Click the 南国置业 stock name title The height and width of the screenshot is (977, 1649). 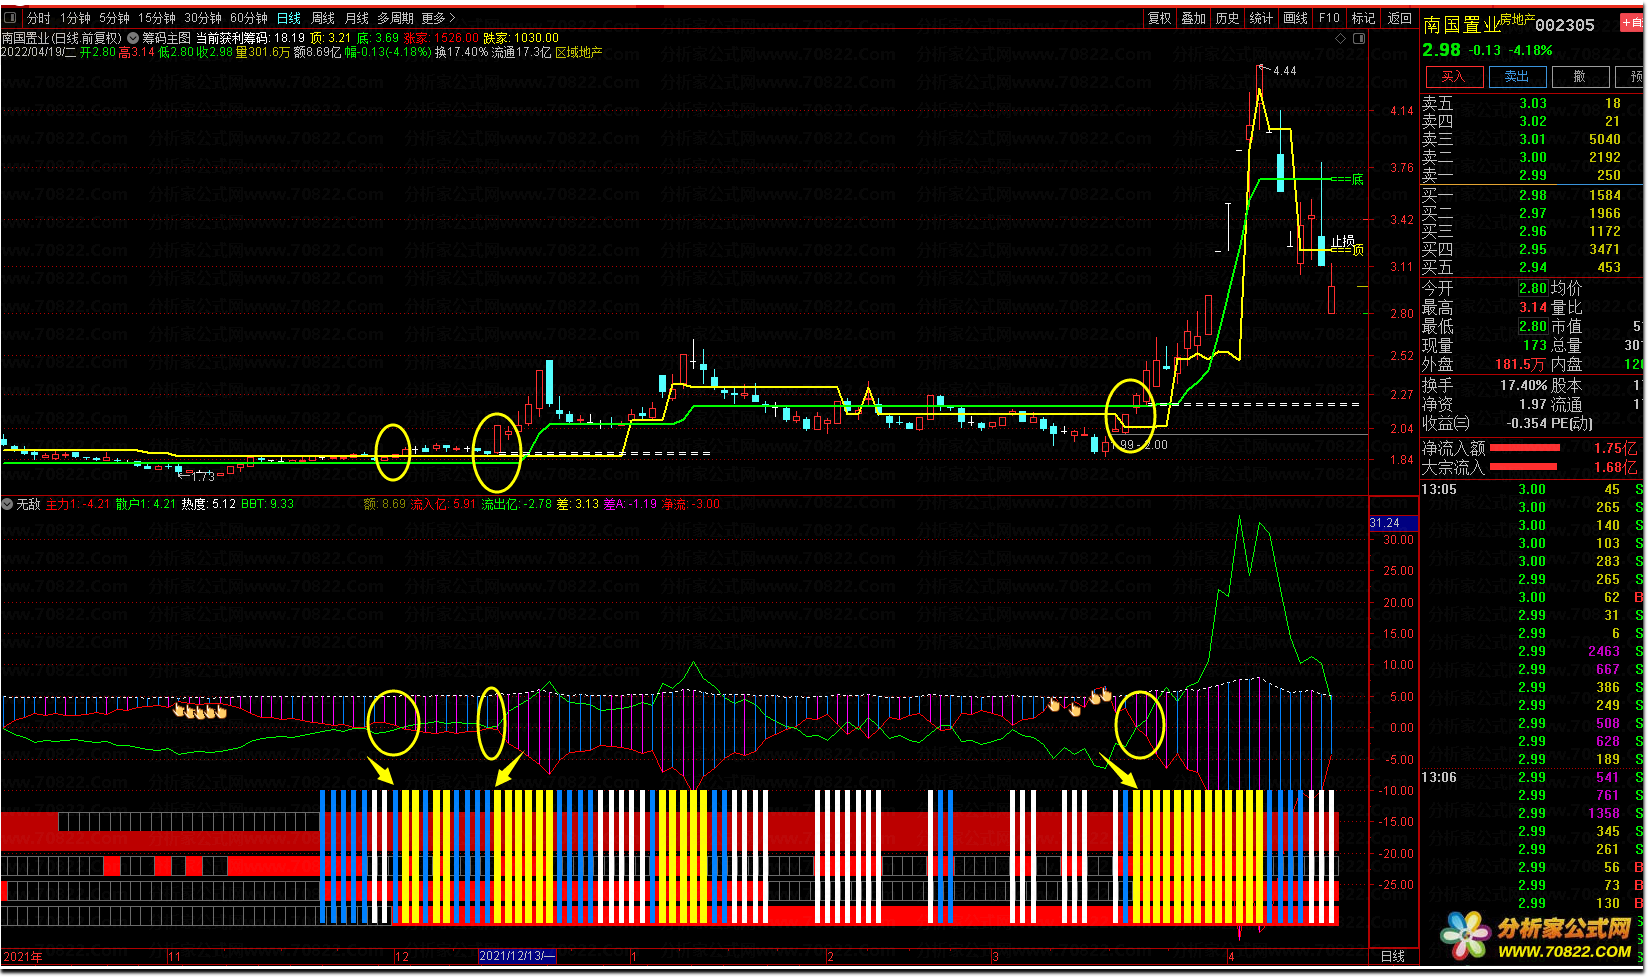point(1462,25)
